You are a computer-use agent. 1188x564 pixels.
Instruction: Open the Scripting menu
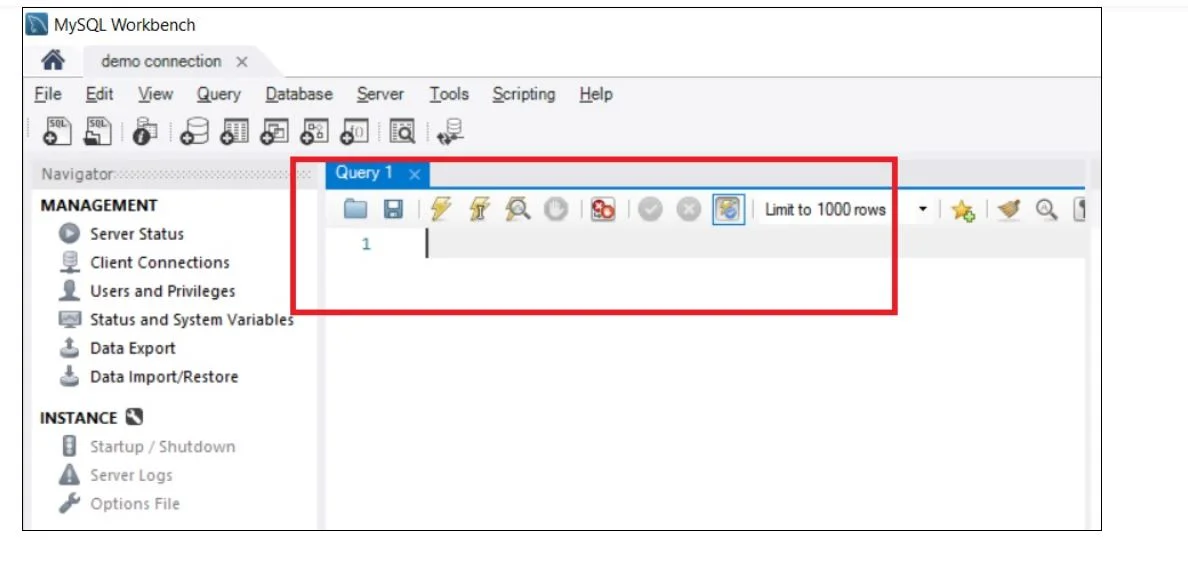tap(524, 94)
